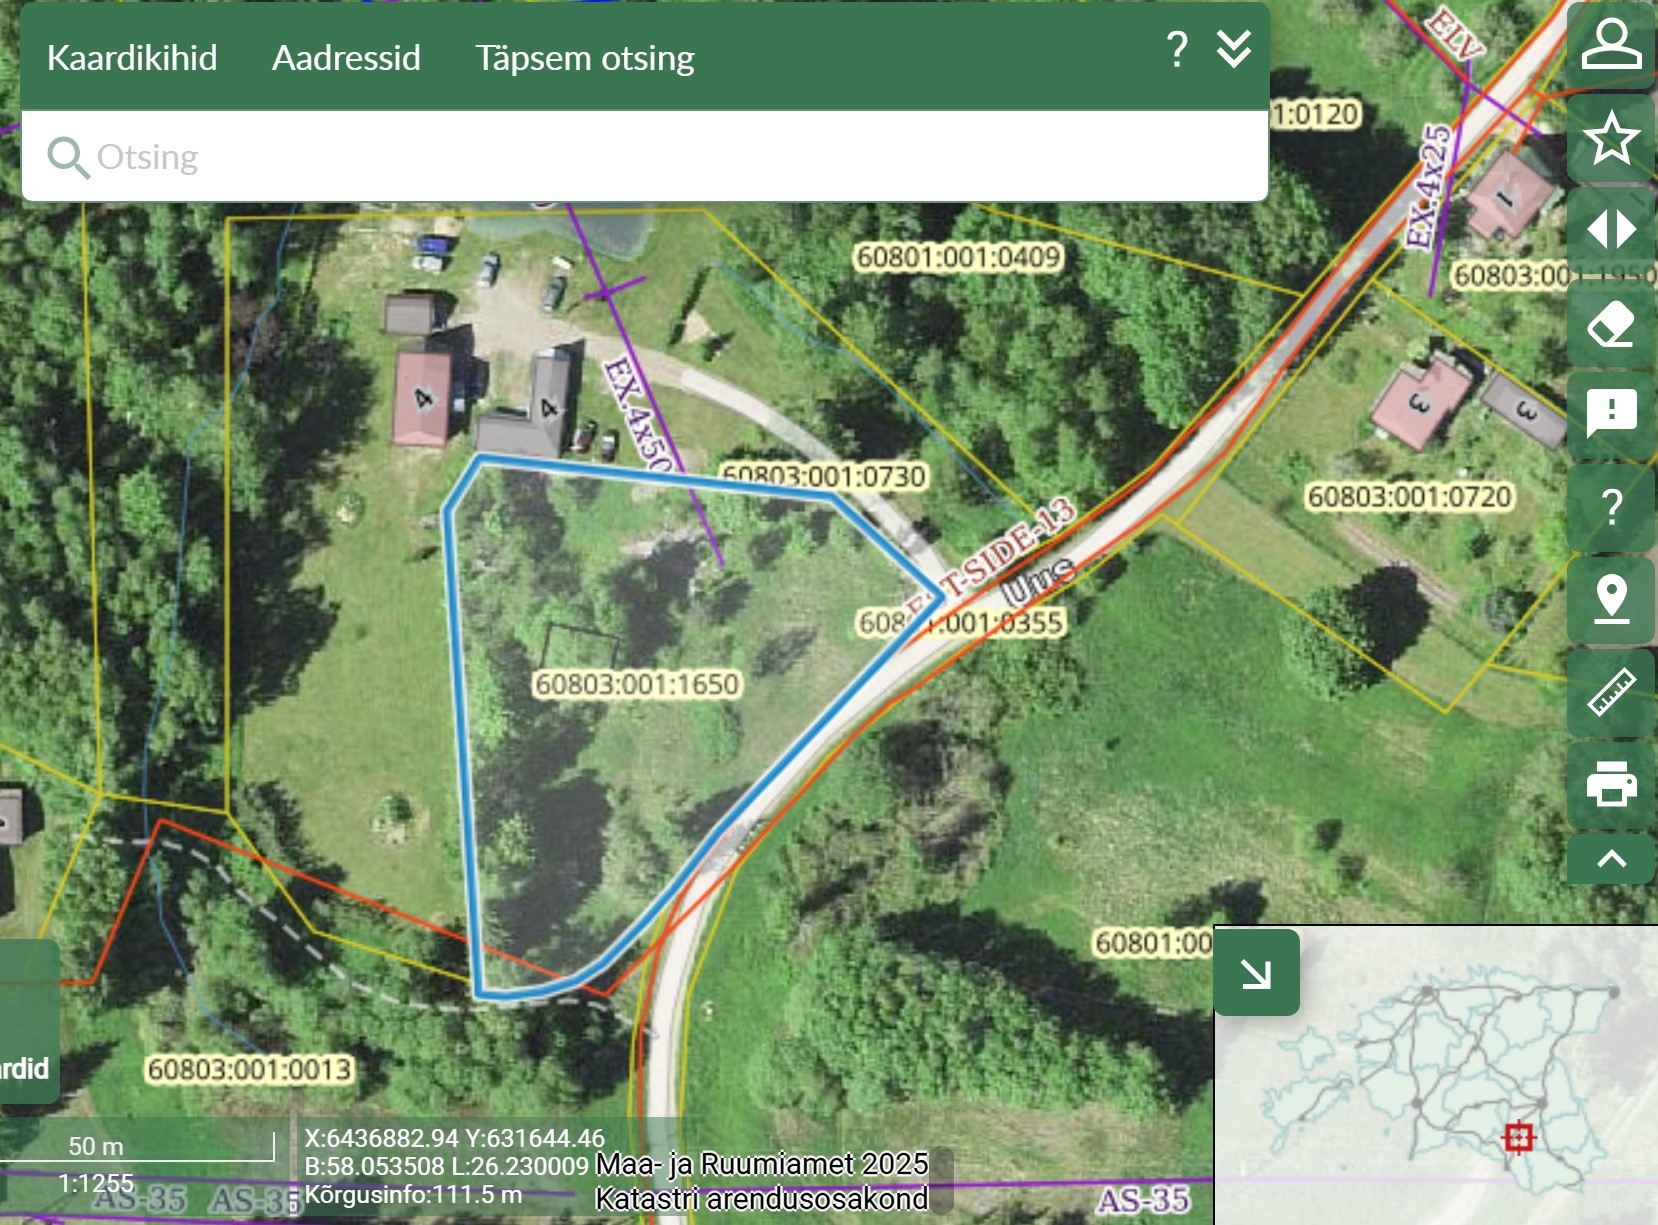Open the Kaardikihid tab
This screenshot has height=1225, width=1658.
[132, 58]
